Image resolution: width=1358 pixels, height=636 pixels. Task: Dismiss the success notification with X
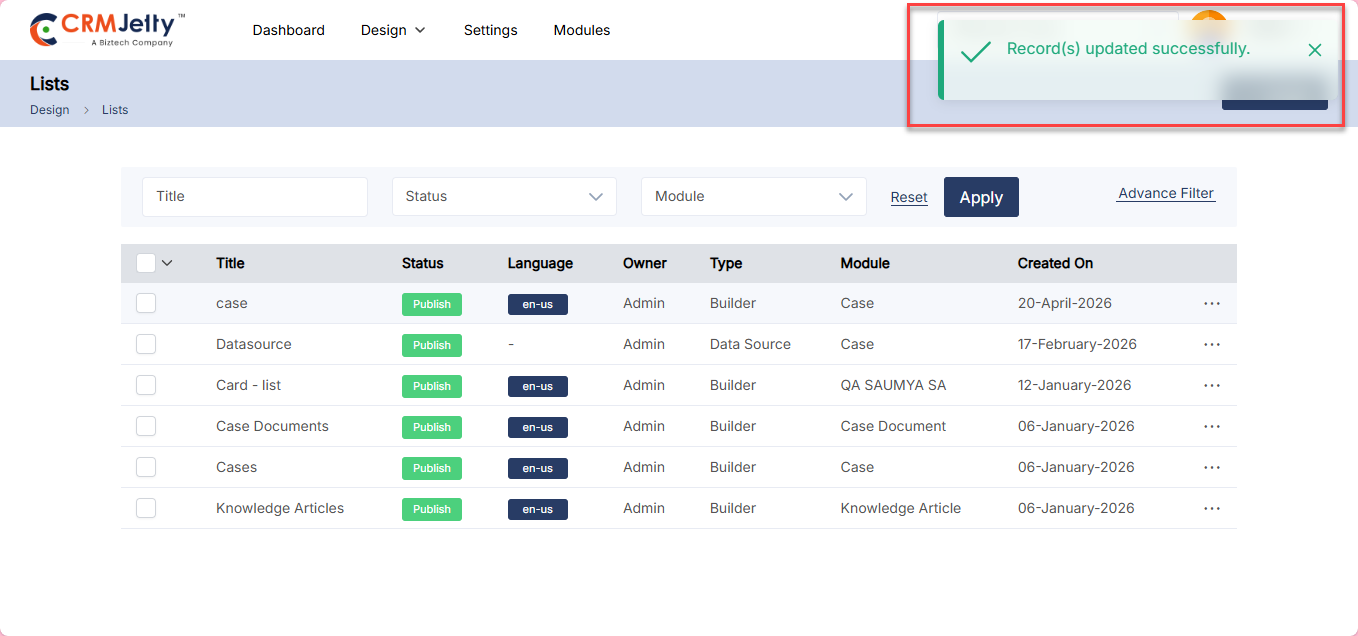pos(1314,50)
